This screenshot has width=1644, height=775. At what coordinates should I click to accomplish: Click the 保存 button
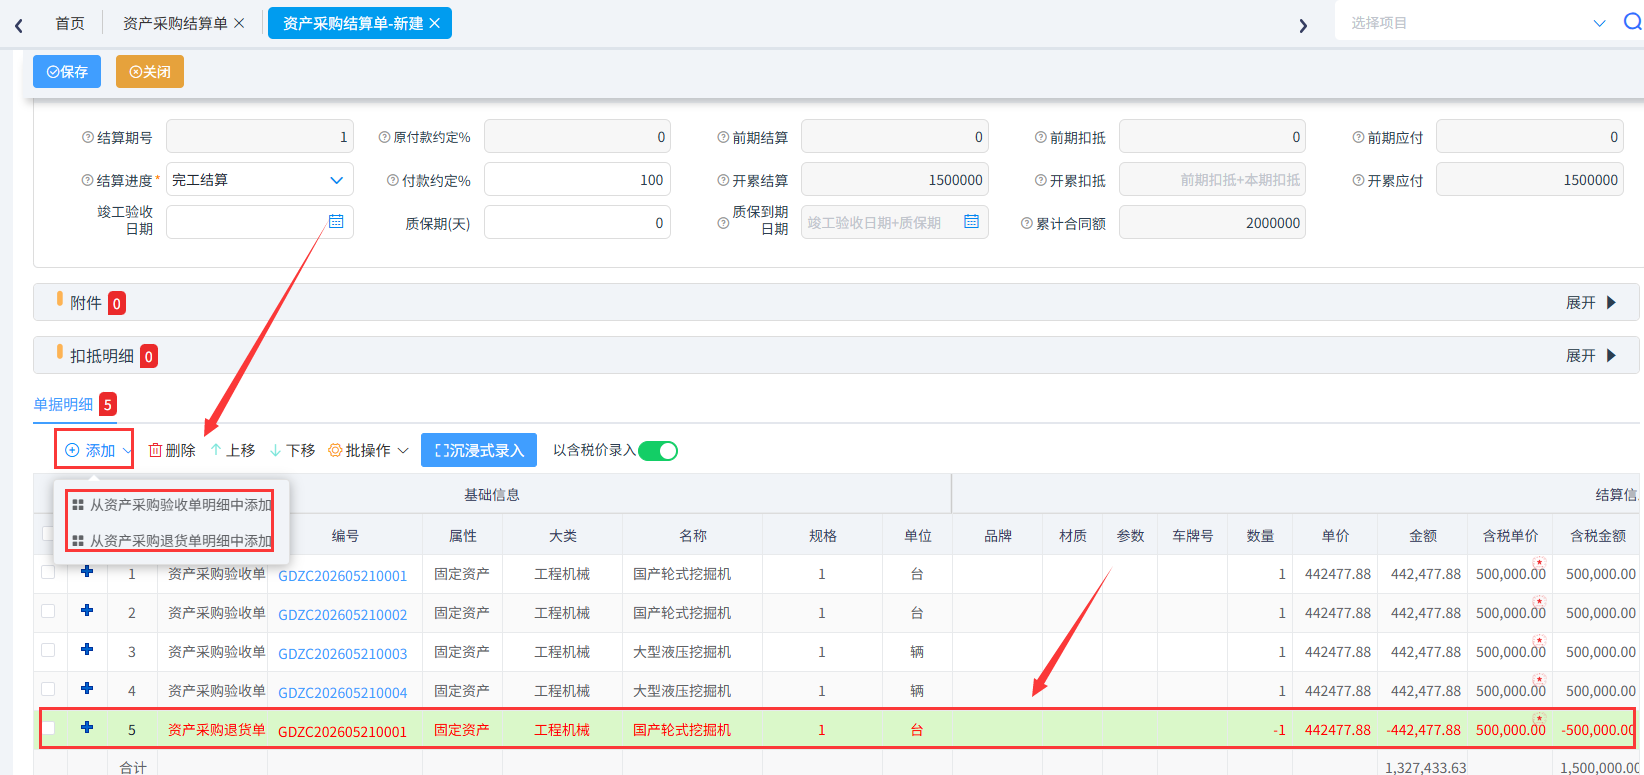pos(67,72)
